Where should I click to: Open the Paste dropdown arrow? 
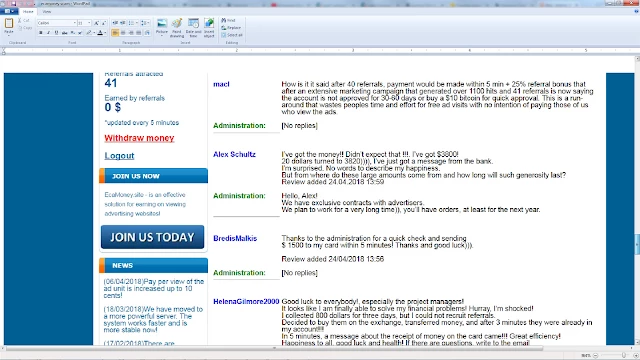(9, 35)
